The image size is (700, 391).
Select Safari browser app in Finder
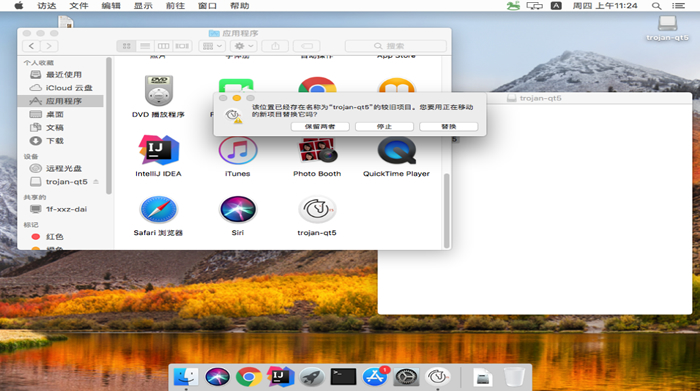[x=158, y=209]
